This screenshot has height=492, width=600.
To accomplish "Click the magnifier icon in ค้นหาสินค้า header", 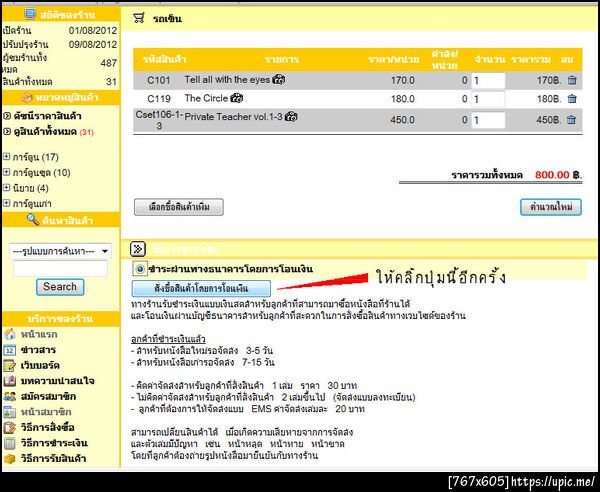I will pyautogui.click(x=33, y=220).
